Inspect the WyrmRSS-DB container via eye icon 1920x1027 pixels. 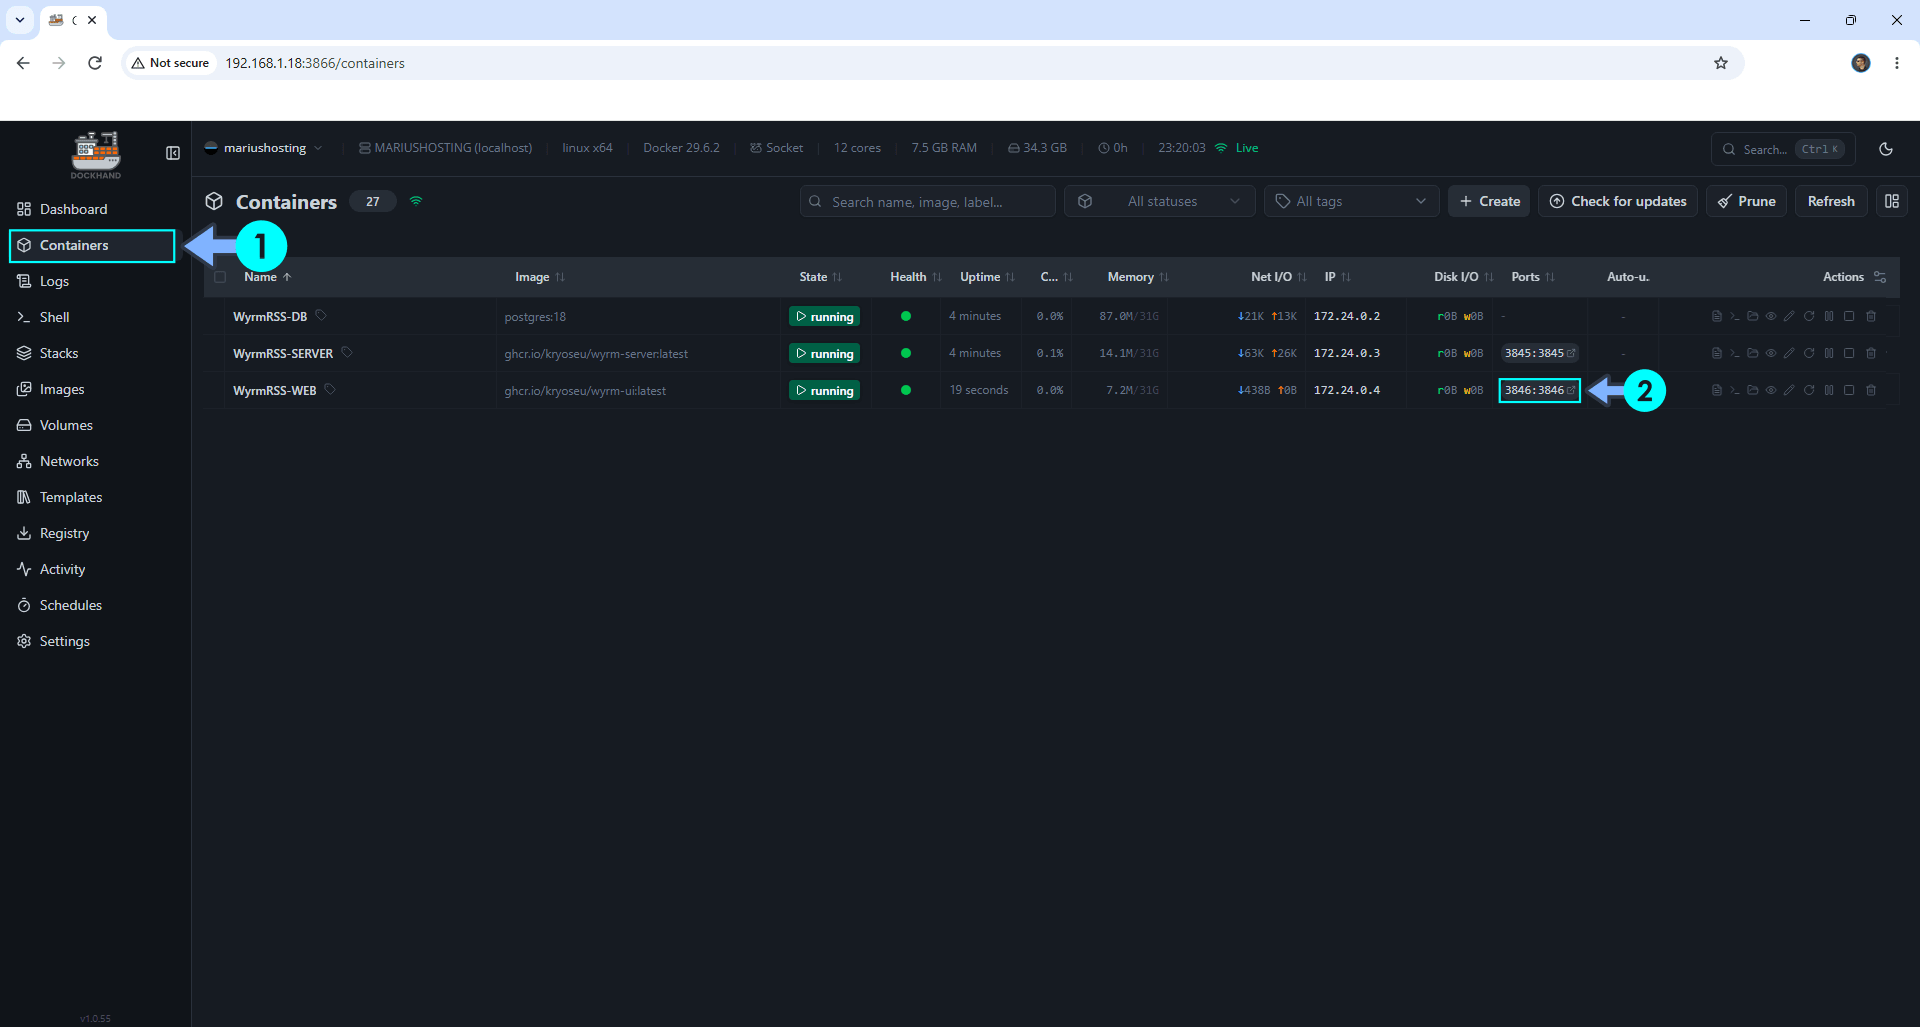point(1771,316)
